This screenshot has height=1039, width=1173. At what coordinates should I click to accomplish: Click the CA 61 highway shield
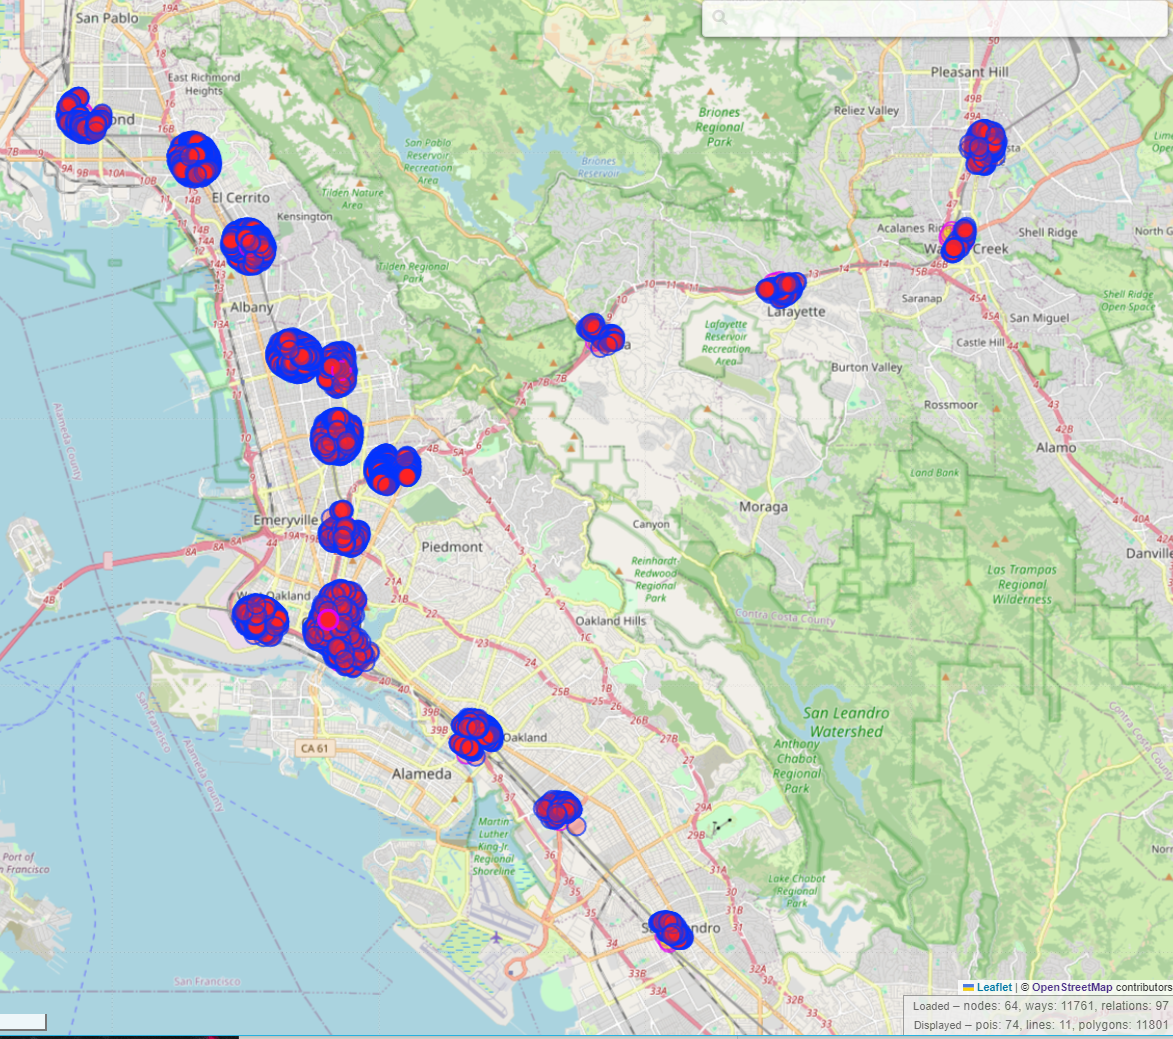[314, 748]
